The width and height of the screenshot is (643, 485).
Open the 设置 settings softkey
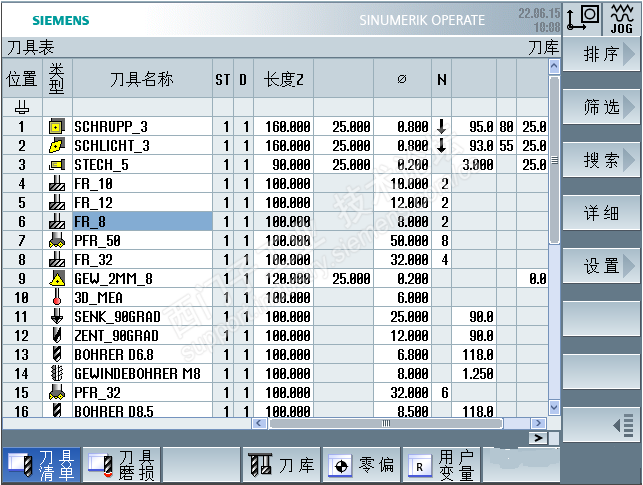tap(601, 266)
